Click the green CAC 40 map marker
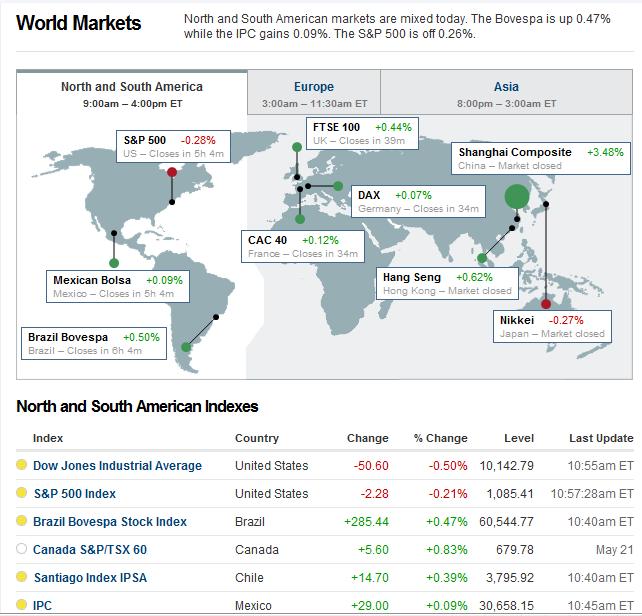This screenshot has width=642, height=616. tap(300, 219)
